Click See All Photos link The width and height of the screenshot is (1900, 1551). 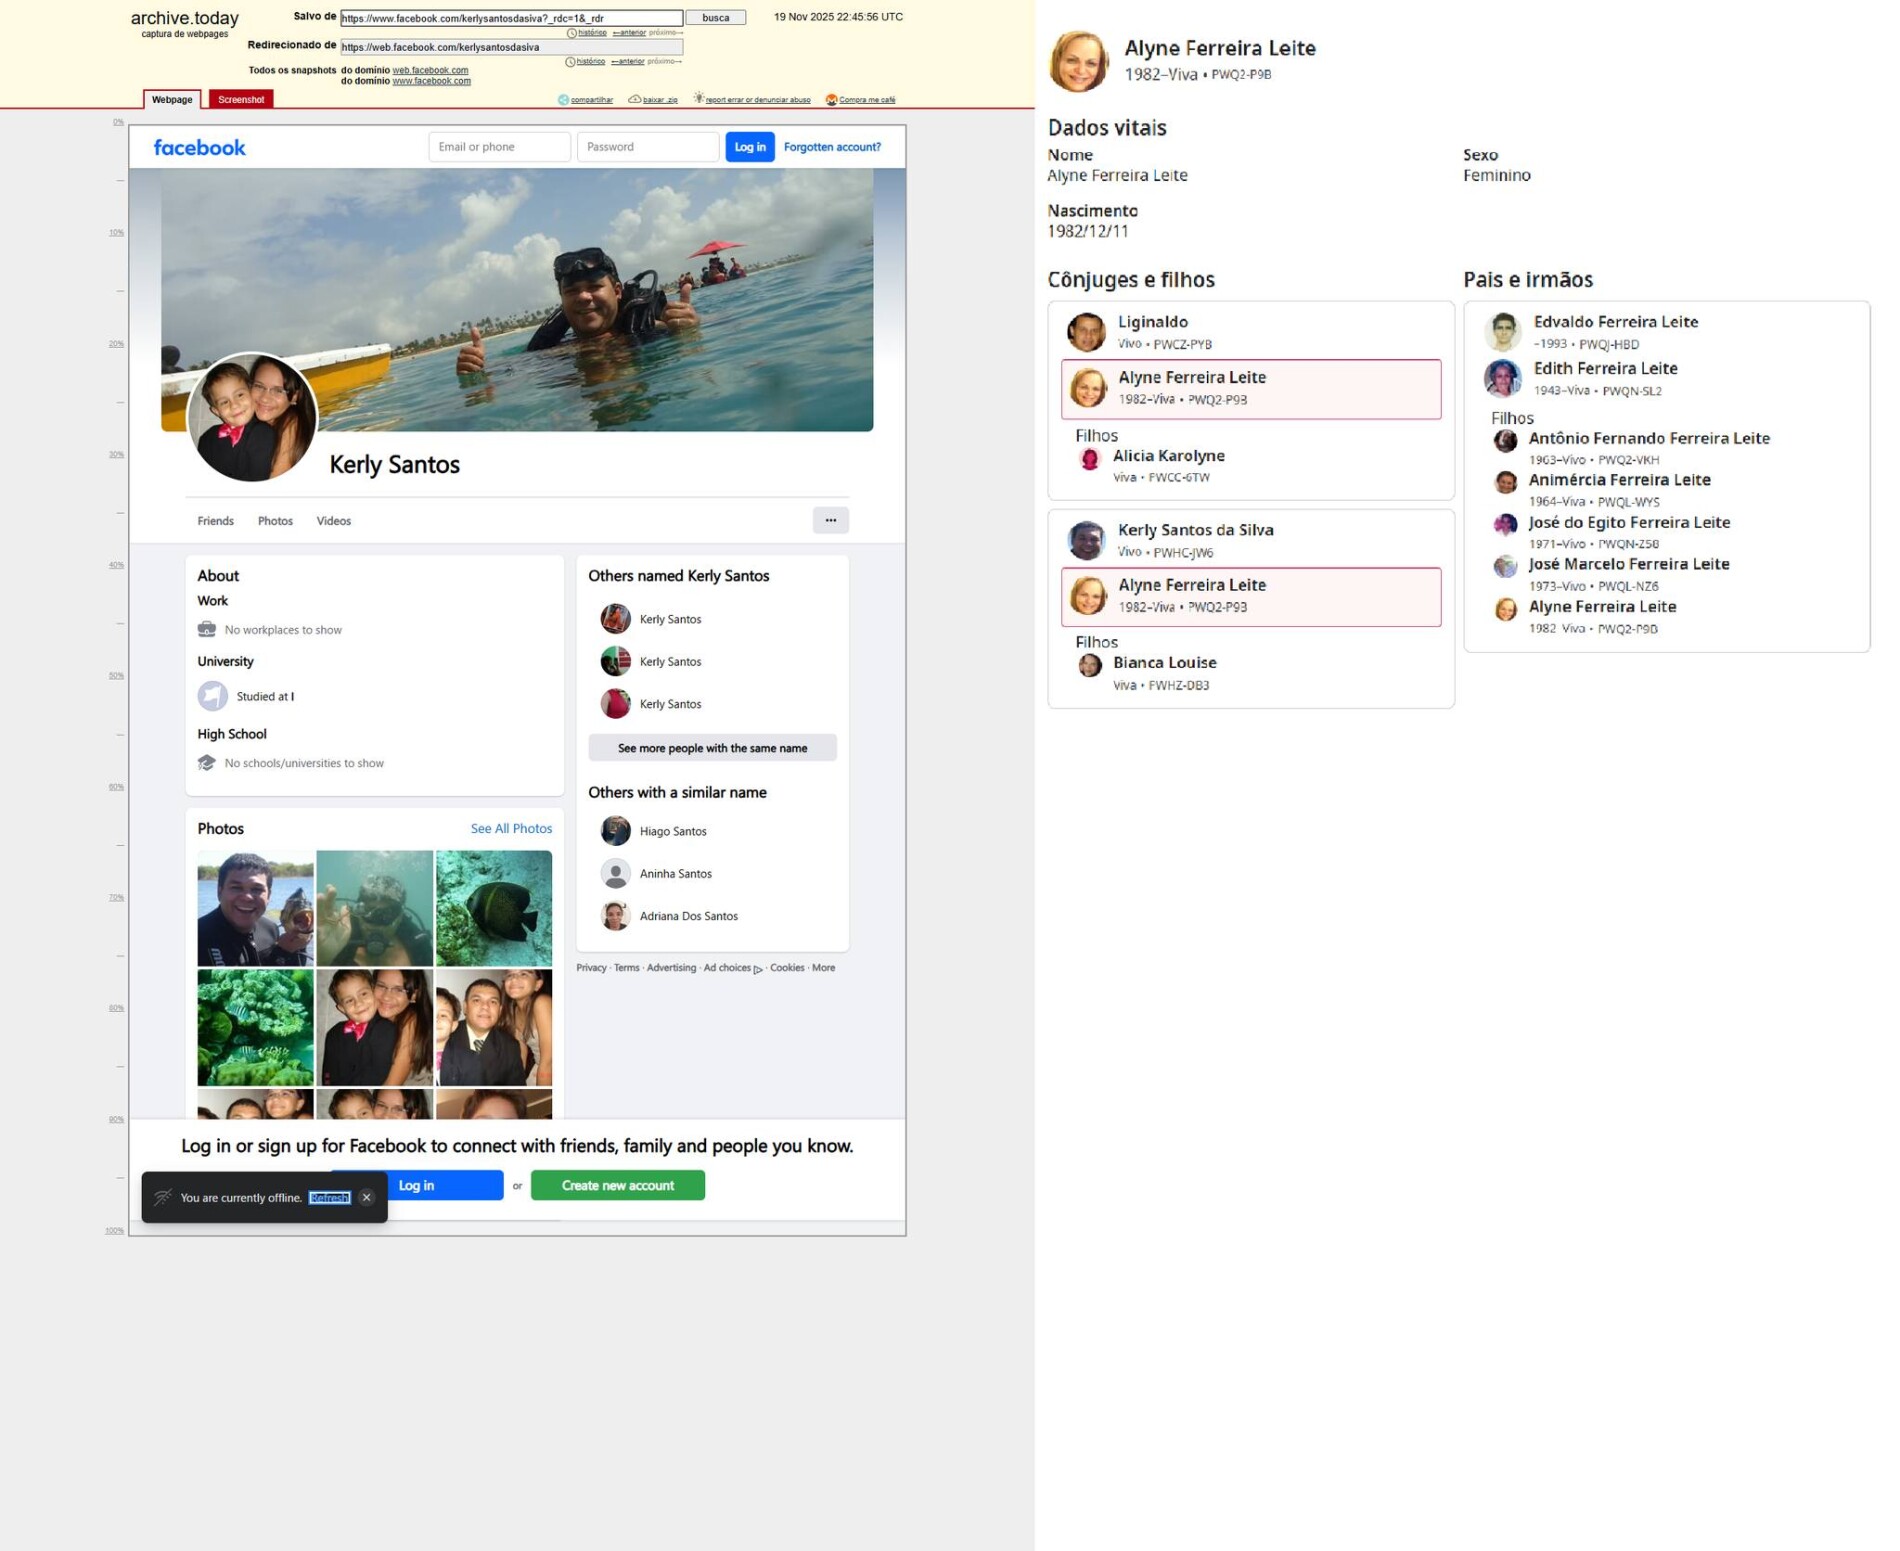(510, 828)
